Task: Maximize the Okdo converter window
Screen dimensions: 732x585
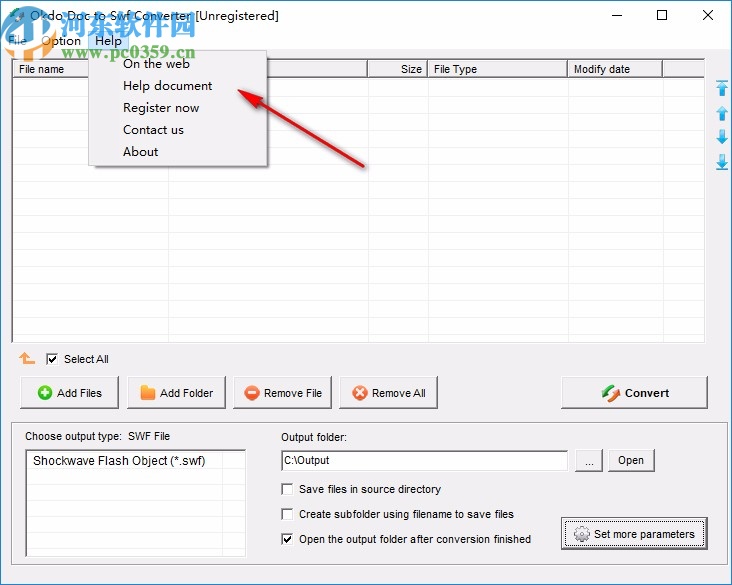Action: click(x=662, y=15)
